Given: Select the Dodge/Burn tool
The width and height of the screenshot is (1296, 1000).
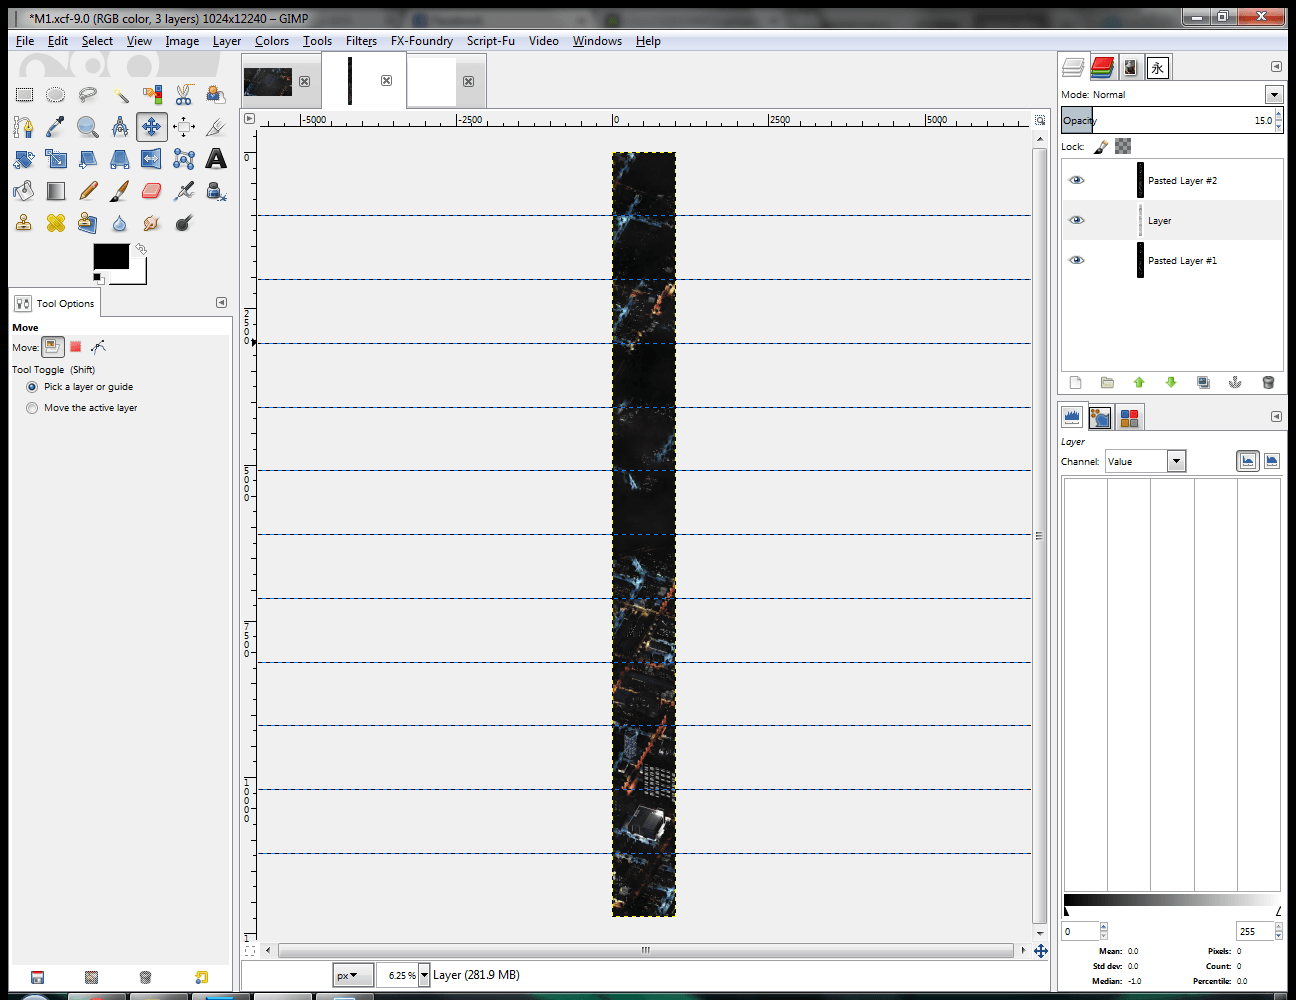Looking at the screenshot, I should click(184, 223).
